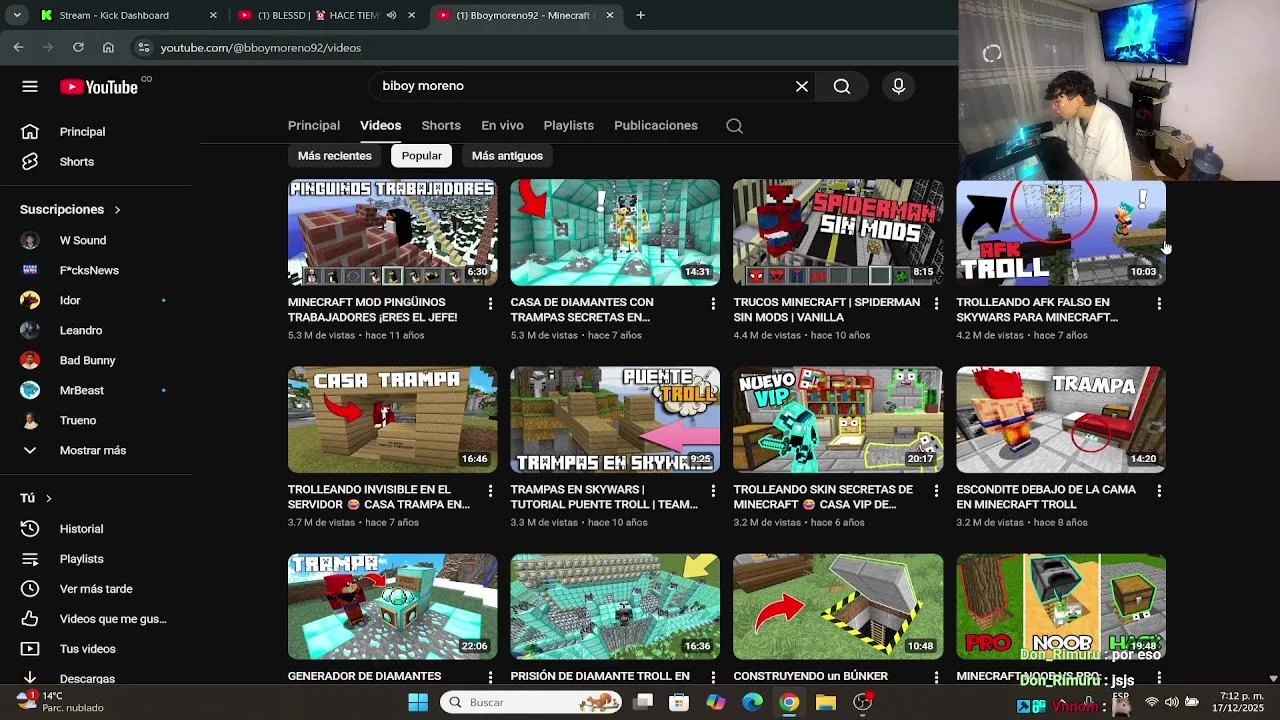Image resolution: width=1280 pixels, height=720 pixels.
Task: Open title link Trucos Minecraft Spiderman Sin Mods
Action: pyautogui.click(x=827, y=310)
